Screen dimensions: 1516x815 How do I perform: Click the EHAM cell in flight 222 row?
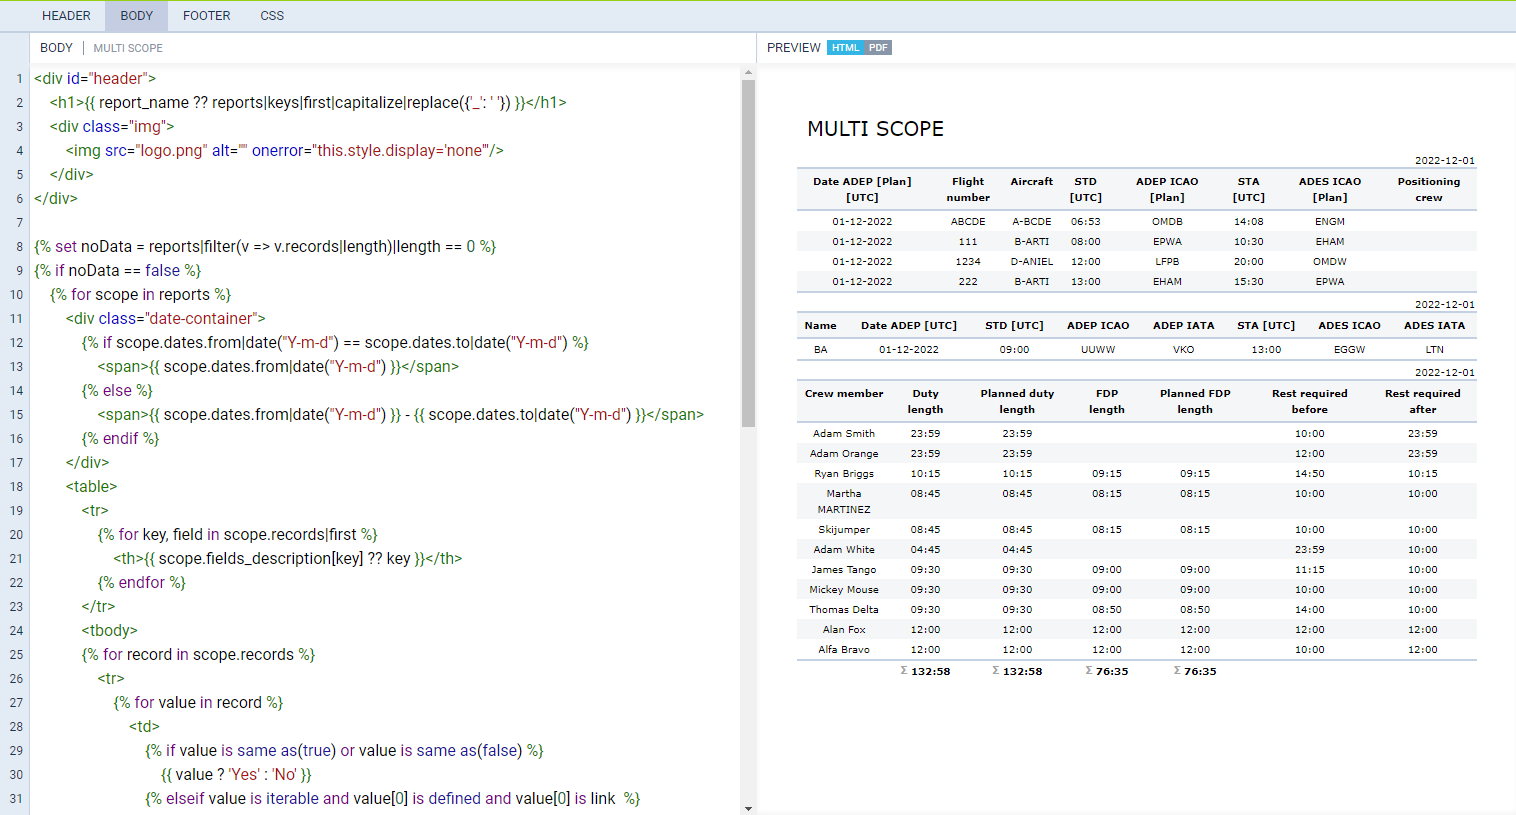[x=1167, y=282]
